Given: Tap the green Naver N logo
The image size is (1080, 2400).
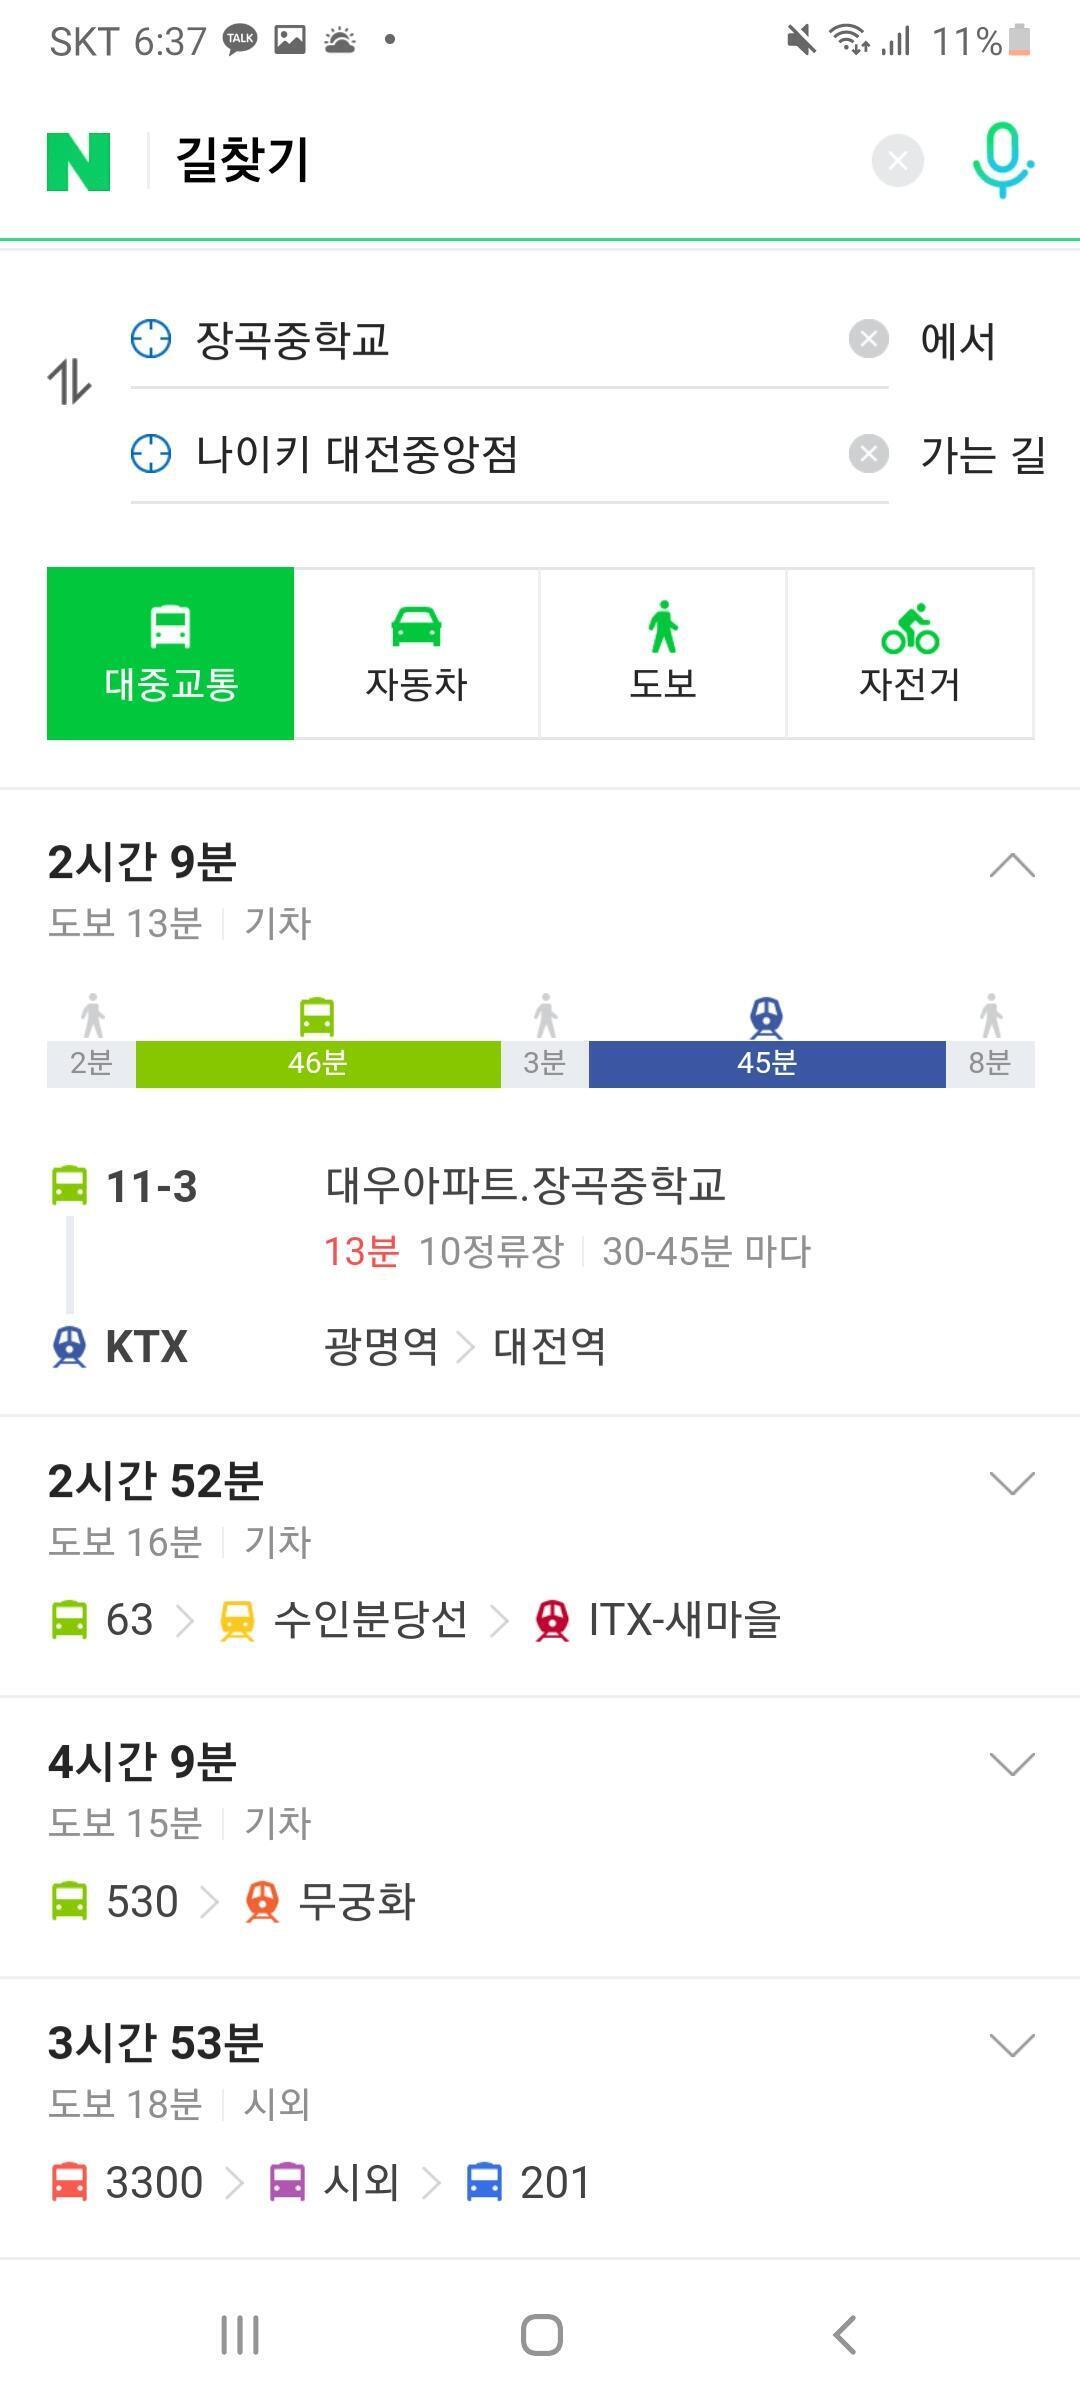Looking at the screenshot, I should tap(78, 161).
